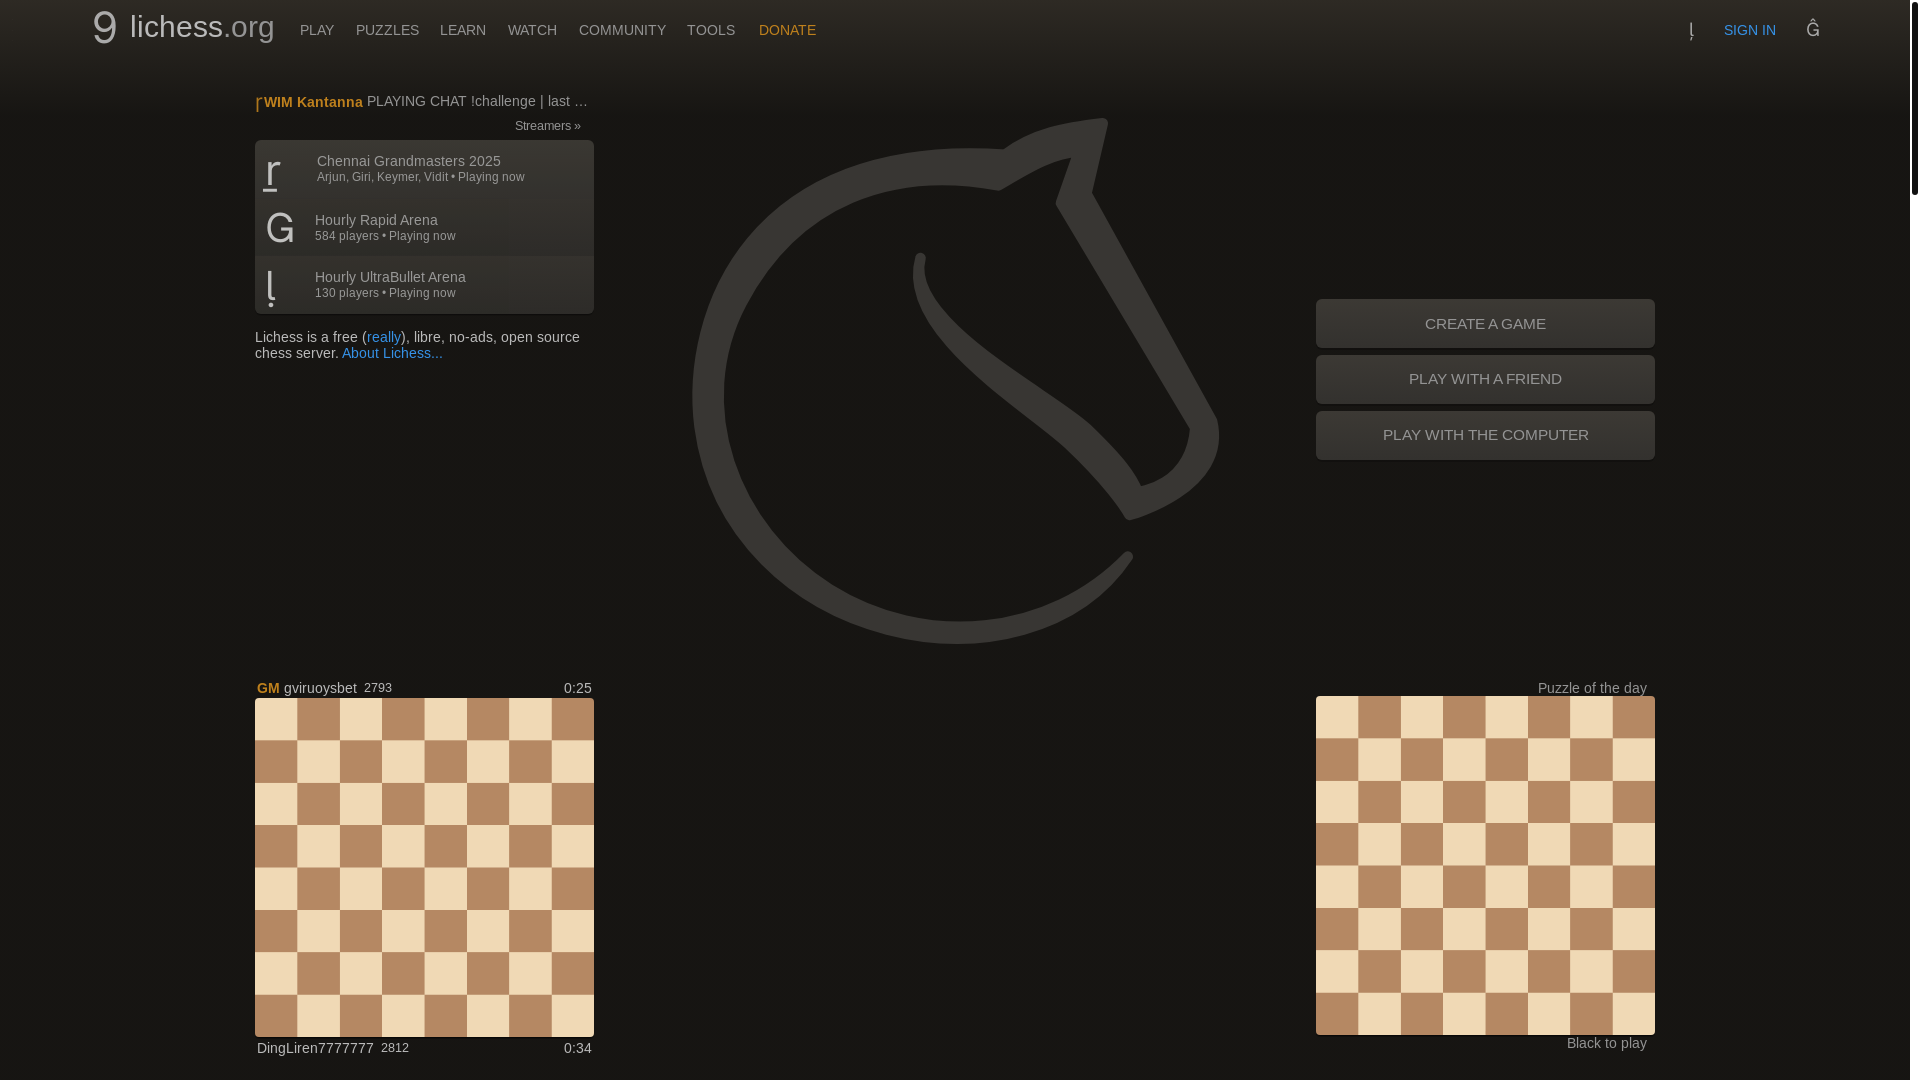Click the lichess.org site title
This screenshot has width=1920, height=1080.
pos(202,27)
